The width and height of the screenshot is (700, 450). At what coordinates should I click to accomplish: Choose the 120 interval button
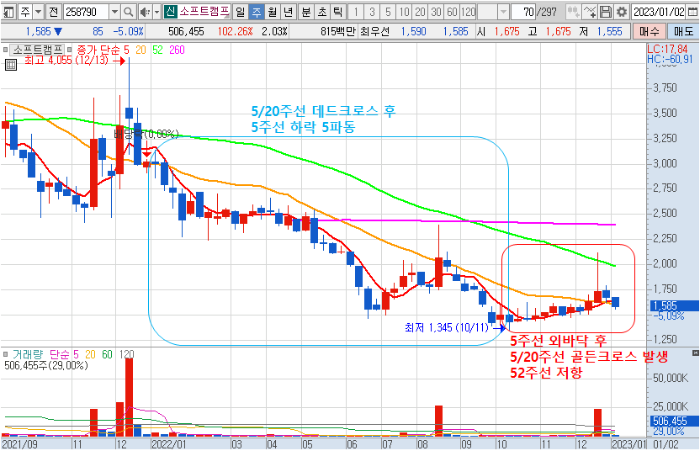pyautogui.click(x=468, y=11)
